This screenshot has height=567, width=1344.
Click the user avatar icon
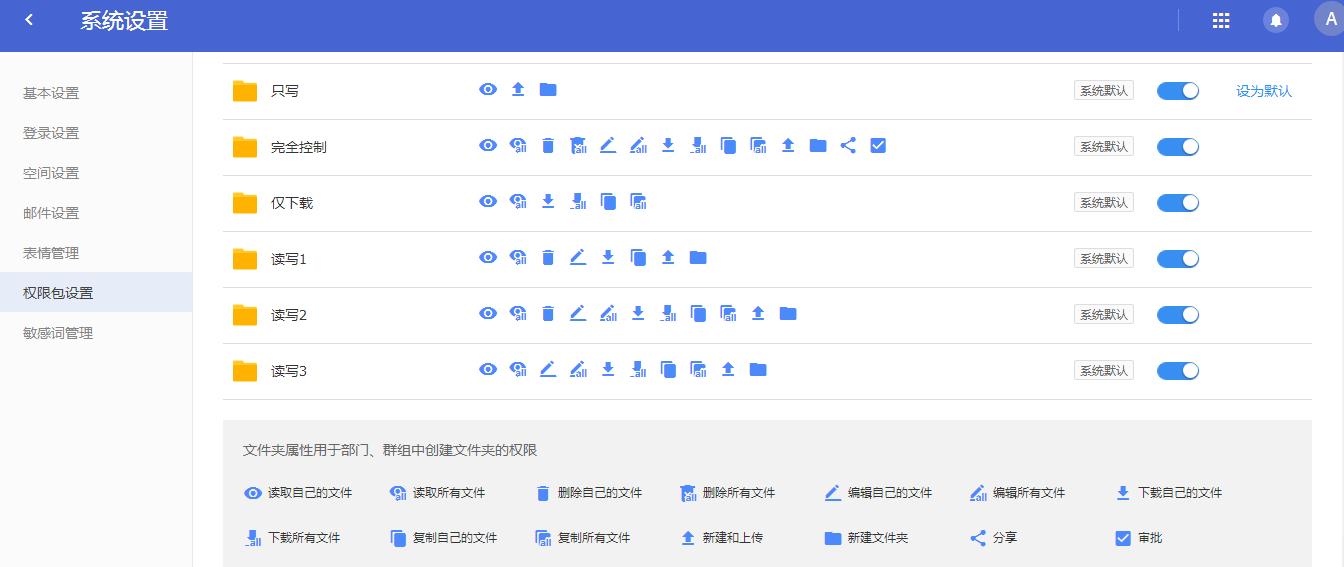pos(1330,19)
